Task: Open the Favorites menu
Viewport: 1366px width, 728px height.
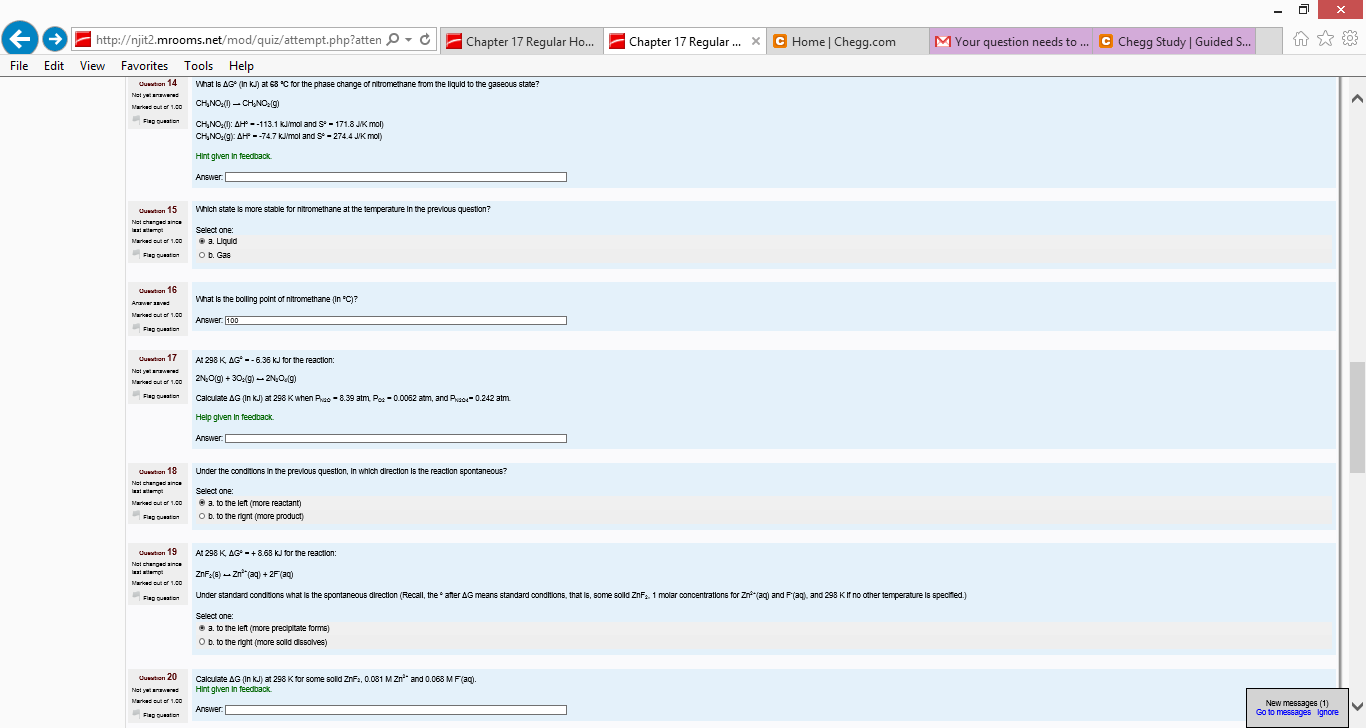Action: (x=144, y=65)
